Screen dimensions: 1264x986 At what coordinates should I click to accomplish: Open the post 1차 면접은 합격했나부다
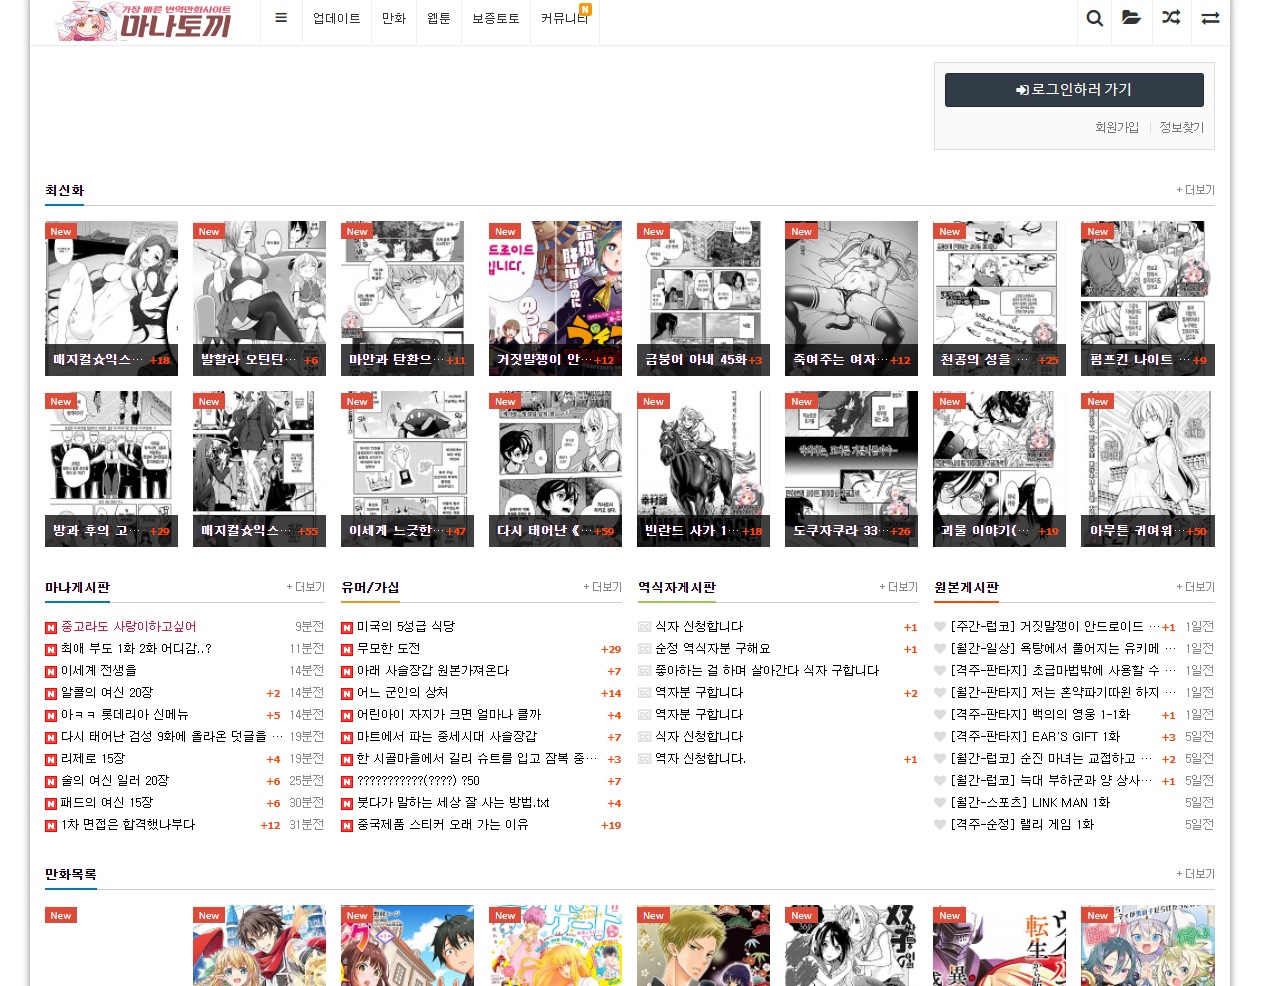128,825
